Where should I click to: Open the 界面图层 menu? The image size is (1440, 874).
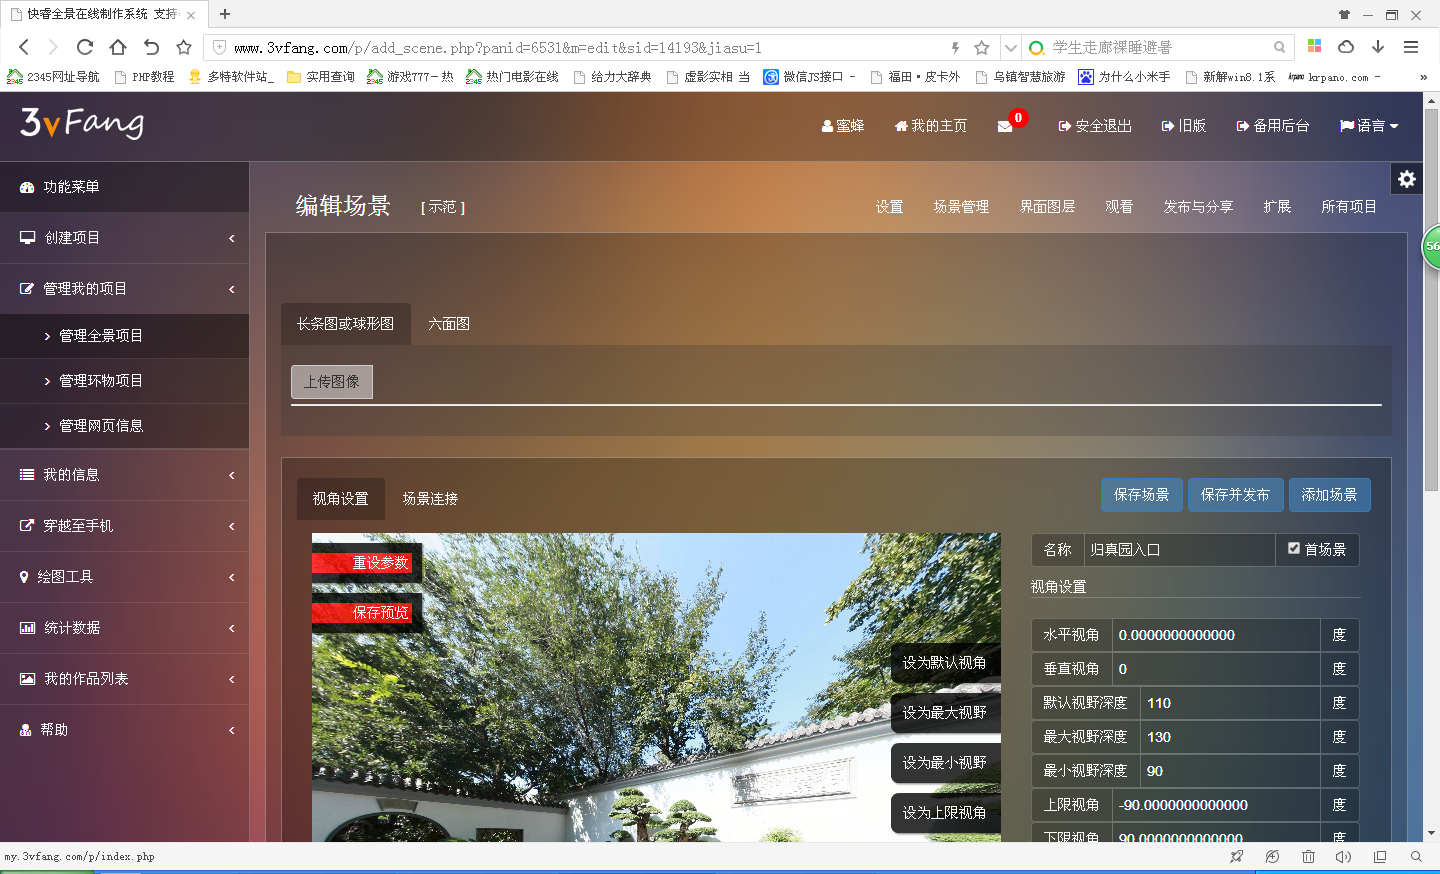1047,207
